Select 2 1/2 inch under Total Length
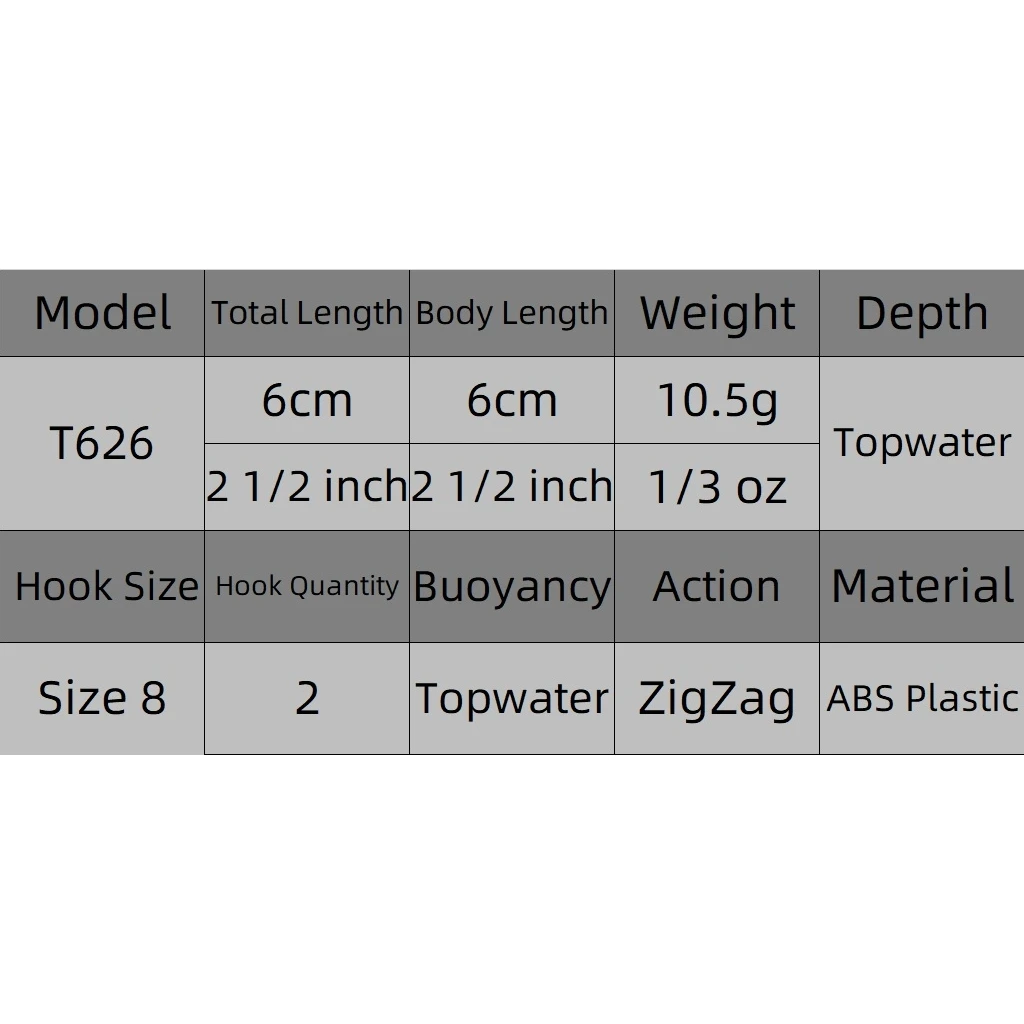 click(x=307, y=487)
